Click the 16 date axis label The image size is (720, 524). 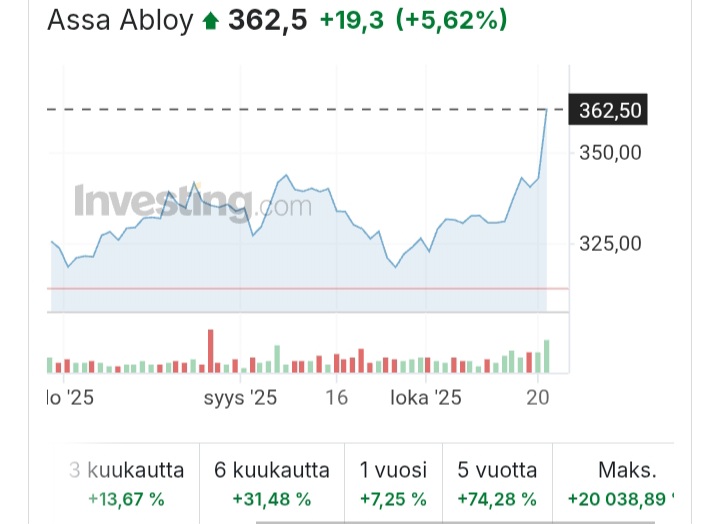click(x=337, y=398)
